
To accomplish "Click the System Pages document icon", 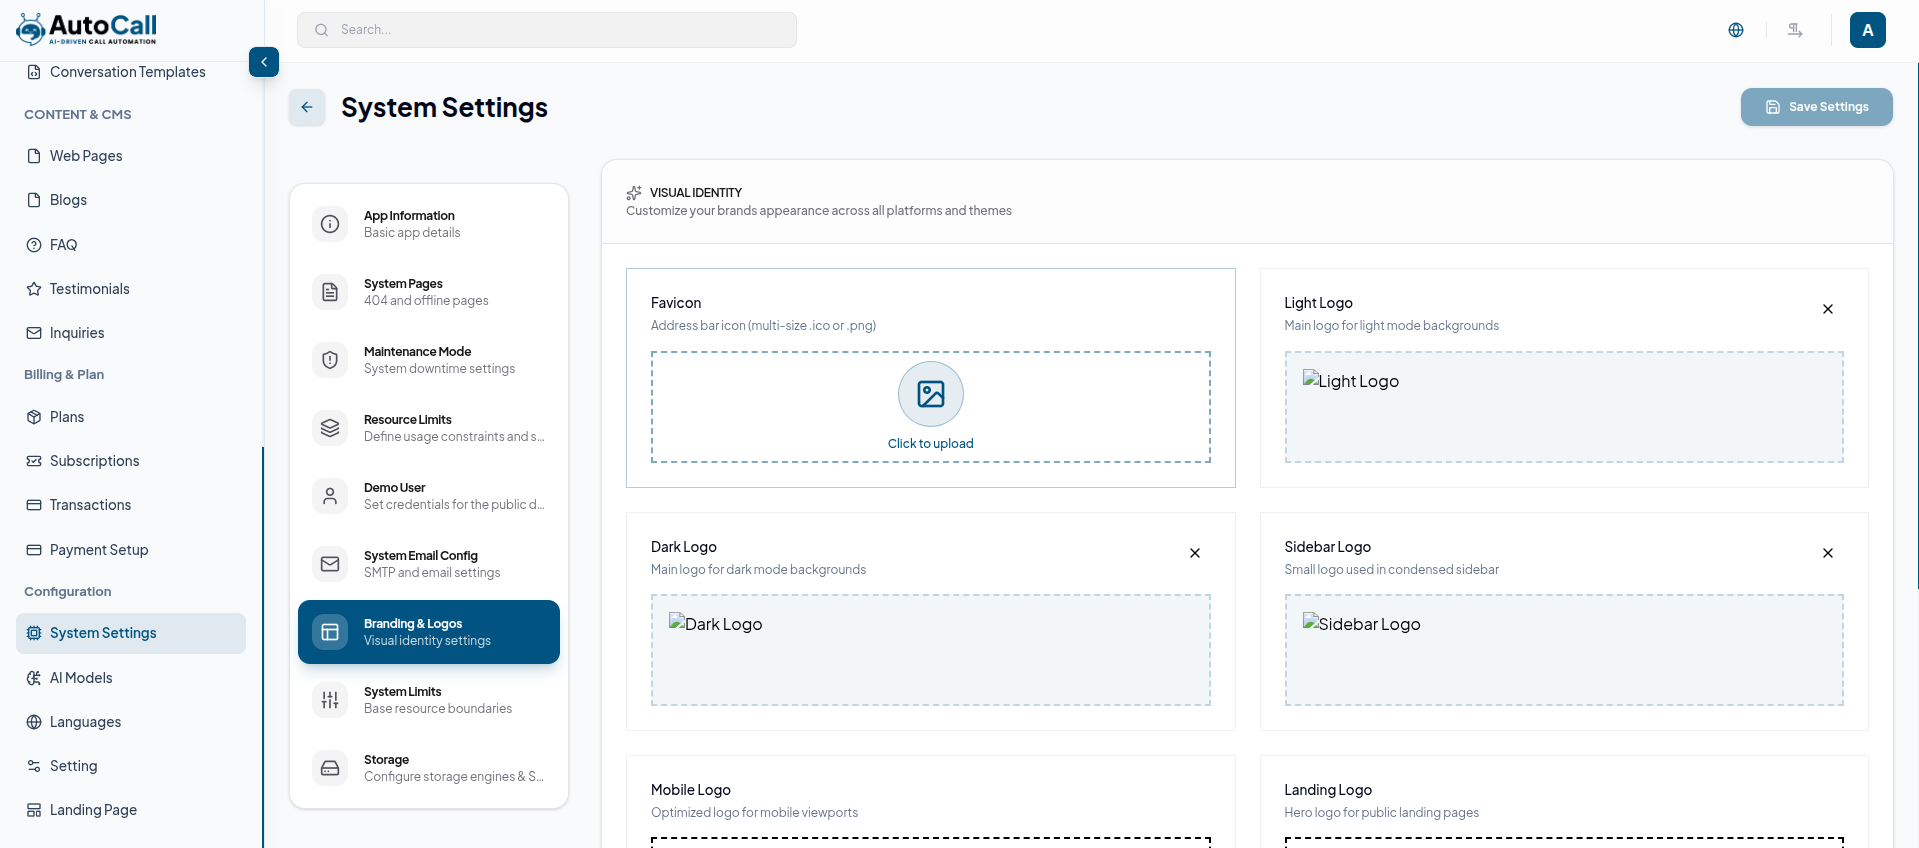I will tap(330, 292).
